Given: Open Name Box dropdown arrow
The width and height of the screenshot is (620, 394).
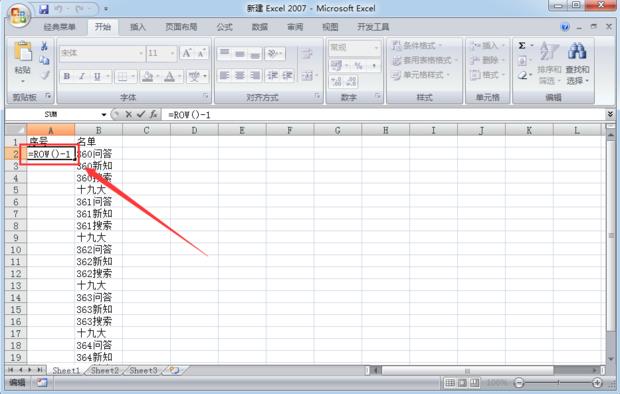Looking at the screenshot, I should [104, 115].
